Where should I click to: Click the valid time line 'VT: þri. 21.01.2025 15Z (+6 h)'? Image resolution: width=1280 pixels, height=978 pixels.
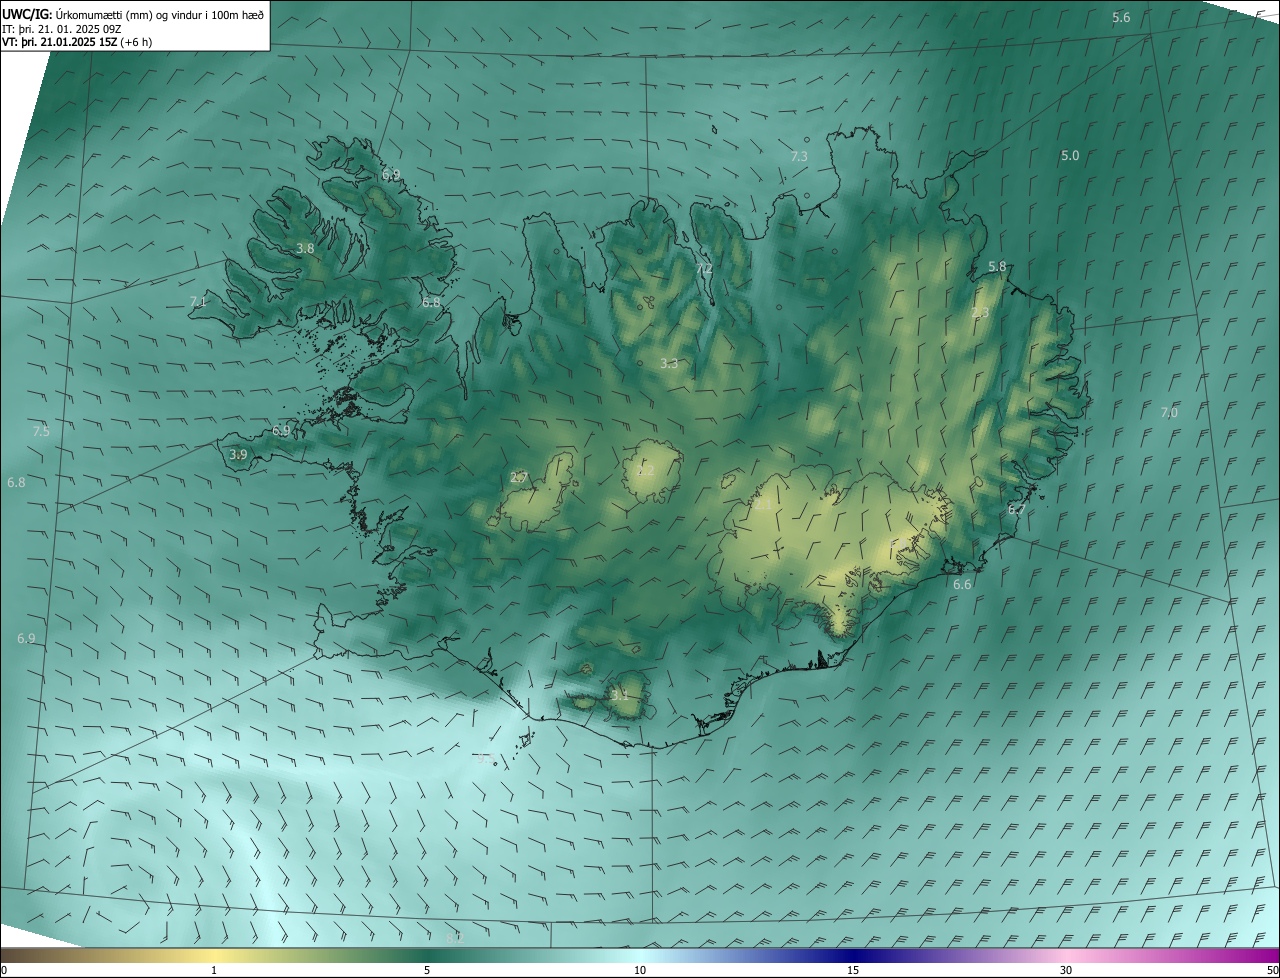[77, 42]
